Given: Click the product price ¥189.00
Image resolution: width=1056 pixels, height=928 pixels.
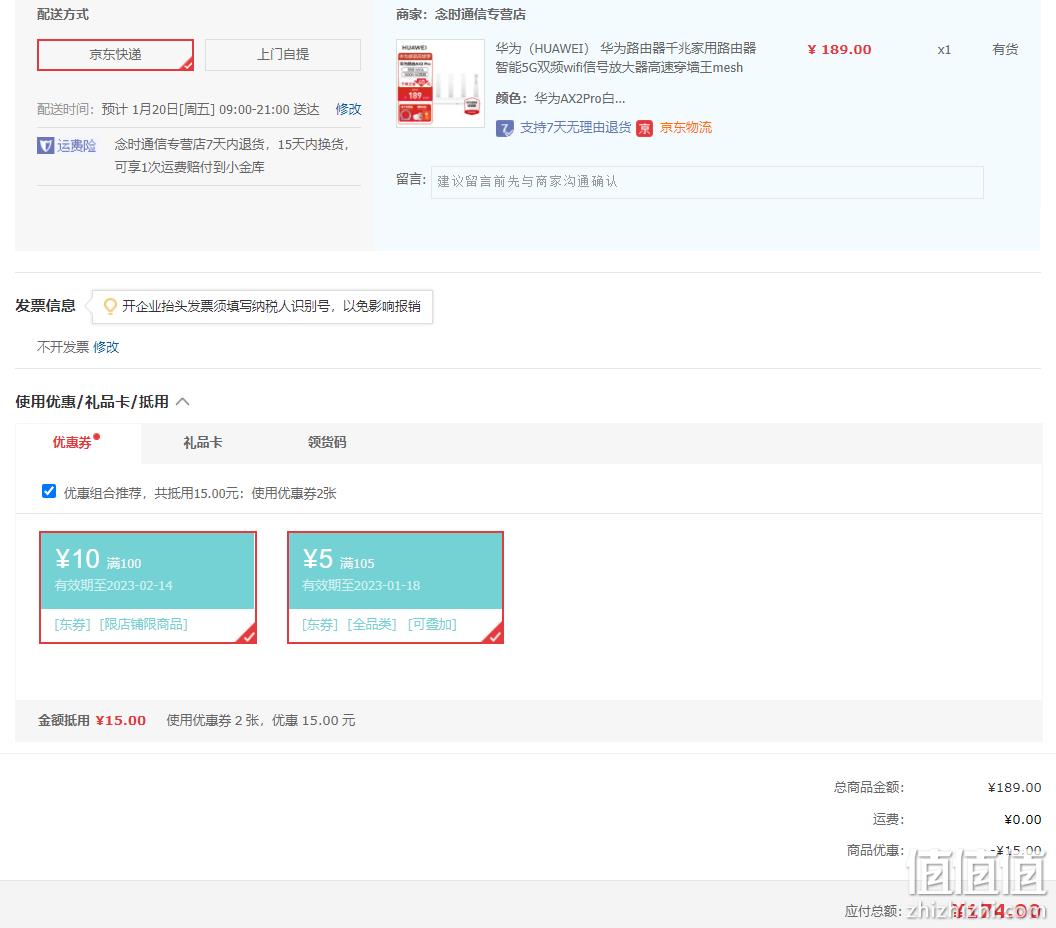Looking at the screenshot, I should pos(839,49).
